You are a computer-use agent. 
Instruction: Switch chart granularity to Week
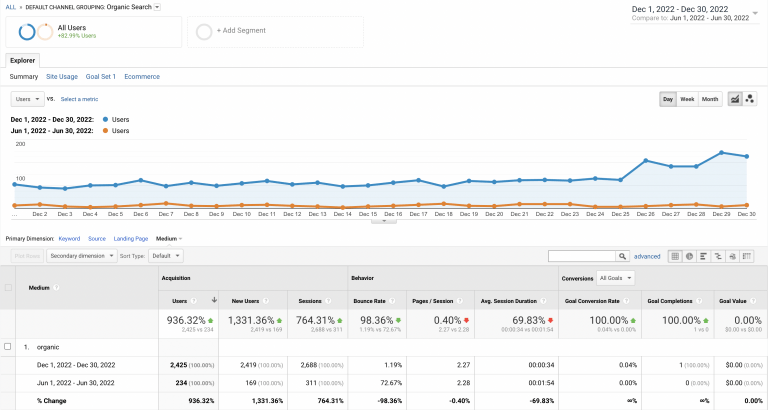687,99
